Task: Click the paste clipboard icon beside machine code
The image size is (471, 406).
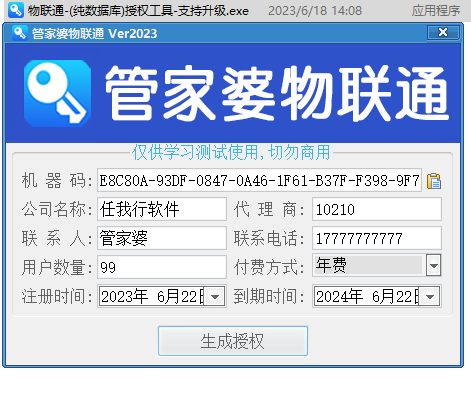Action: pyautogui.click(x=434, y=181)
